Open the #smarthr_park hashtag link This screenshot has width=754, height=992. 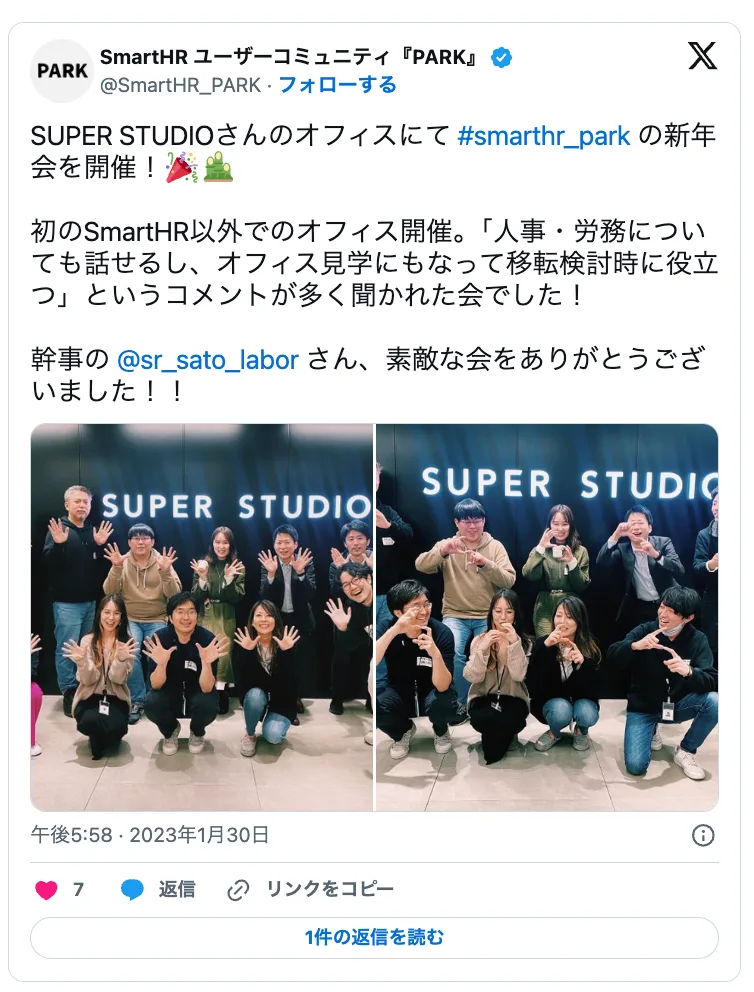544,136
